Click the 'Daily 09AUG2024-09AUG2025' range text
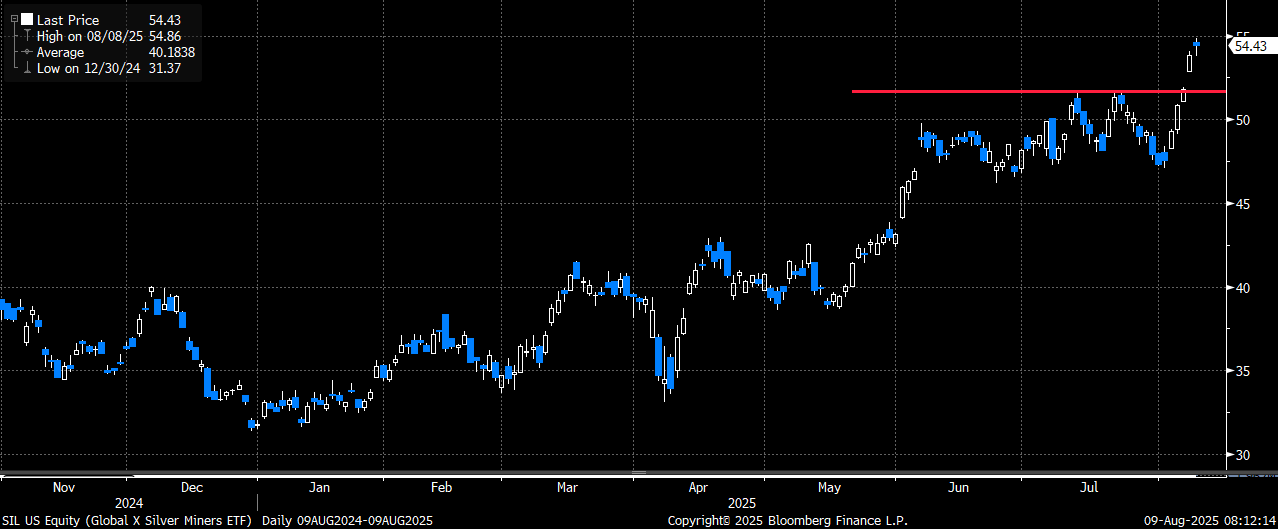The height and width of the screenshot is (529, 1278). [x=348, y=521]
